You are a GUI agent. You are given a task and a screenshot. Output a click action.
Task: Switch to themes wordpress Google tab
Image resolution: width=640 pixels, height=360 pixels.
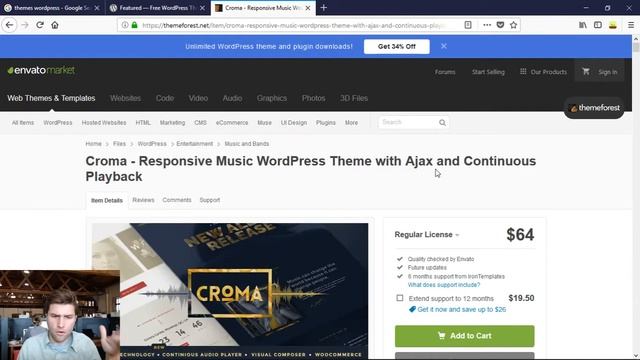pyautogui.click(x=51, y=8)
